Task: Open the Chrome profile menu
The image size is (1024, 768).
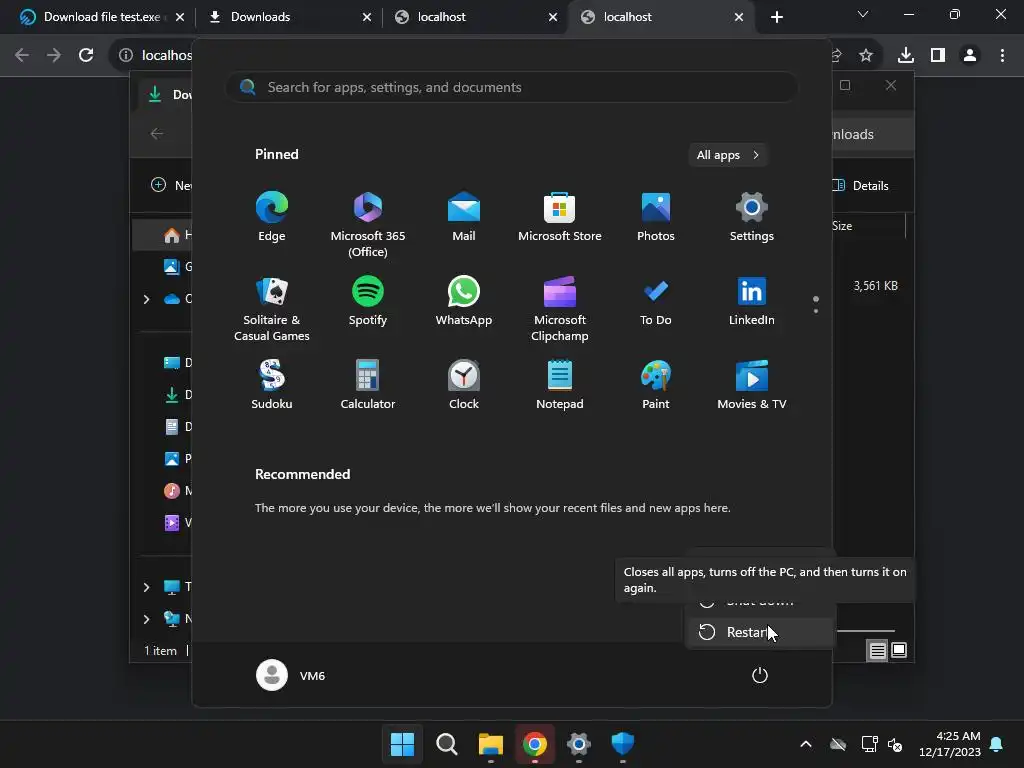Action: click(970, 55)
